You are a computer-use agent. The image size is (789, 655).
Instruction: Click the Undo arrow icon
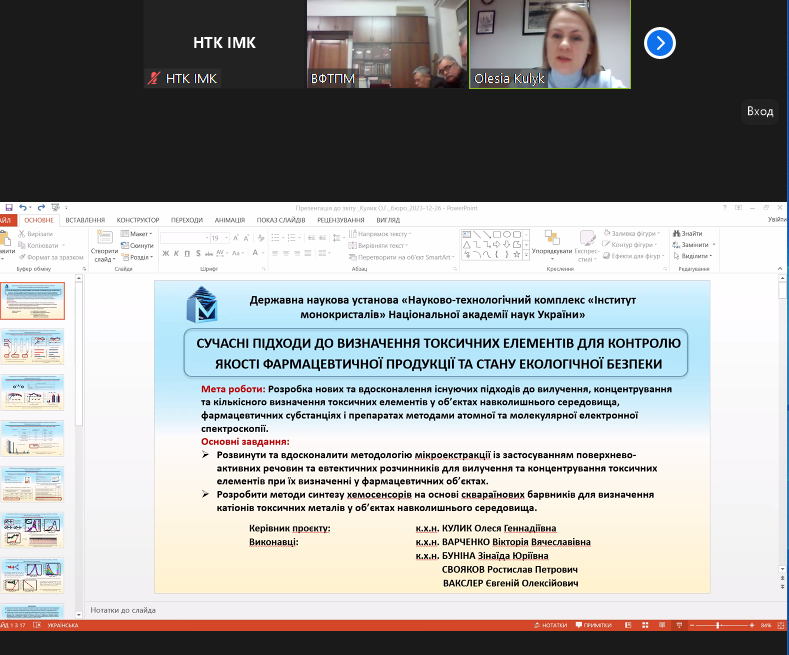pos(22,207)
